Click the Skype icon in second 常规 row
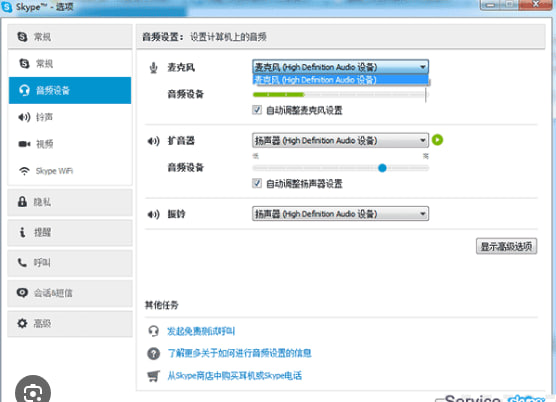 click(x=24, y=63)
